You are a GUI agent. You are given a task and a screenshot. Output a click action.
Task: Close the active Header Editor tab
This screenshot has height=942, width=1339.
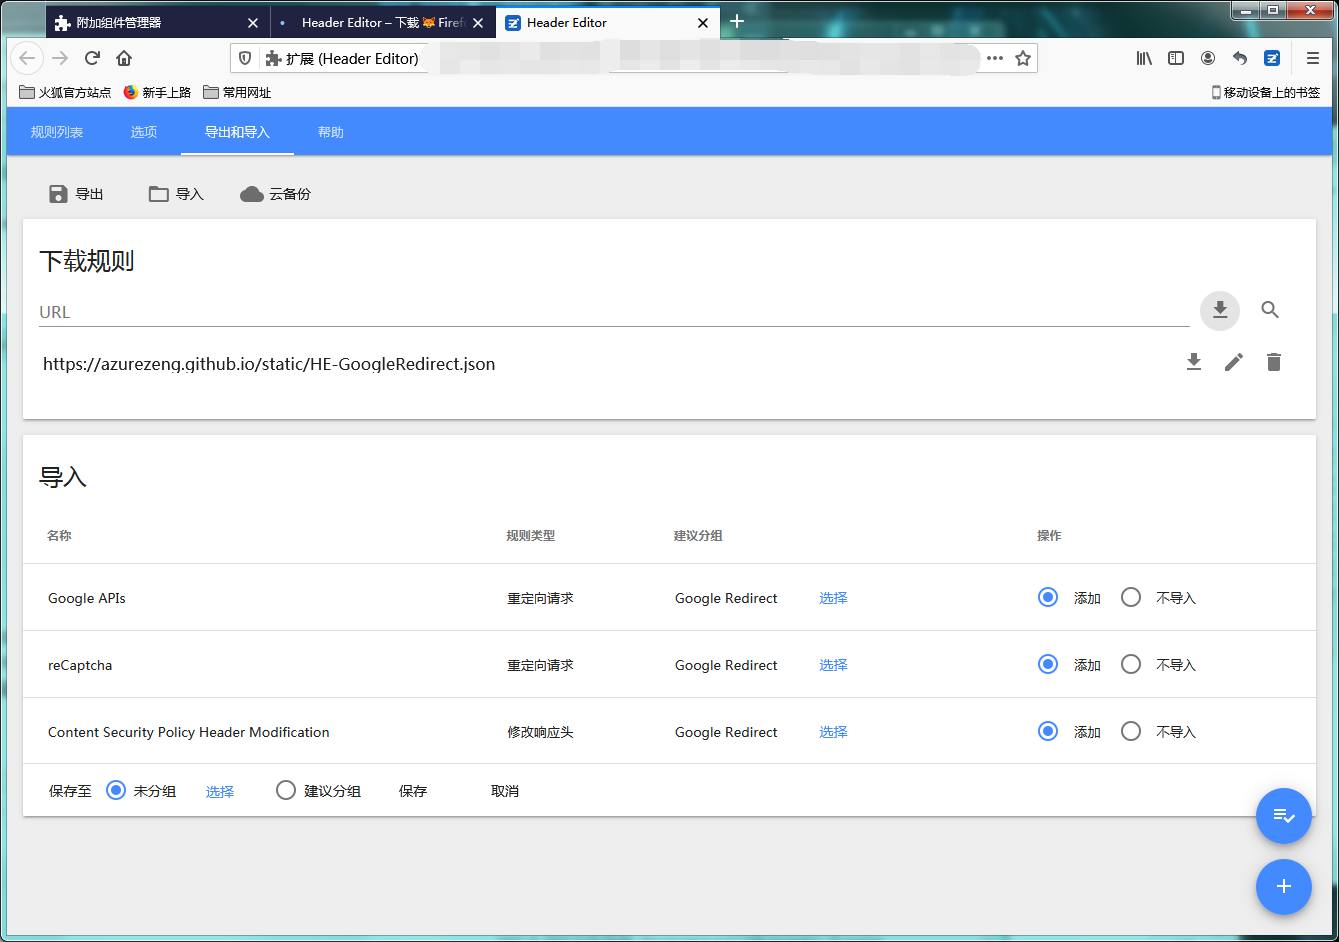pyautogui.click(x=703, y=22)
